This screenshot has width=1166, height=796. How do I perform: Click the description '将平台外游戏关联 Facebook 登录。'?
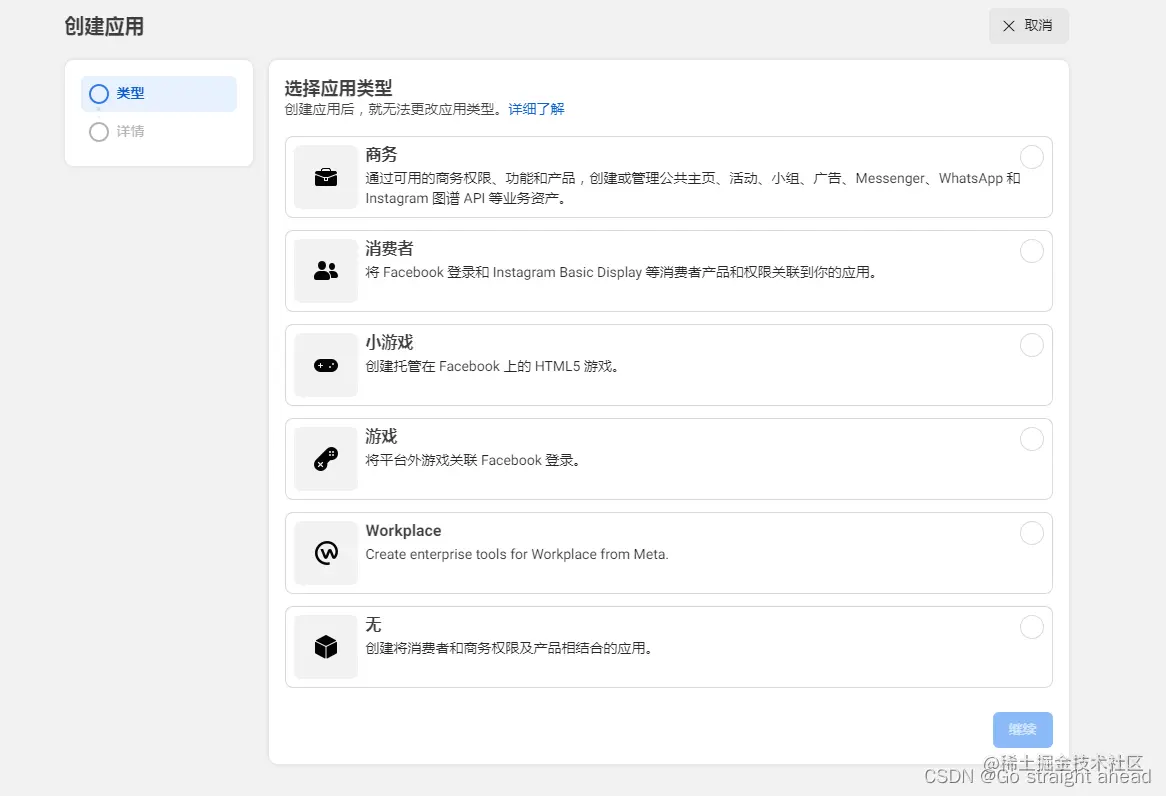click(x=473, y=460)
